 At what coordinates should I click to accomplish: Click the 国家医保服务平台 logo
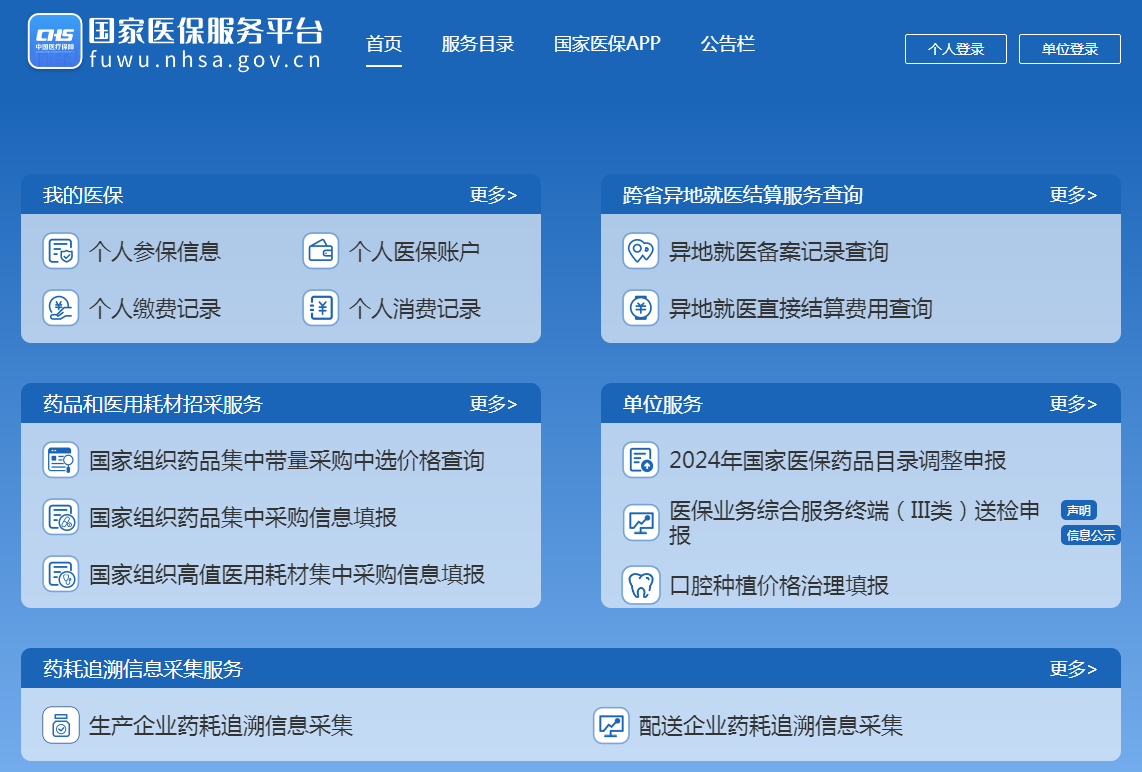pos(176,42)
